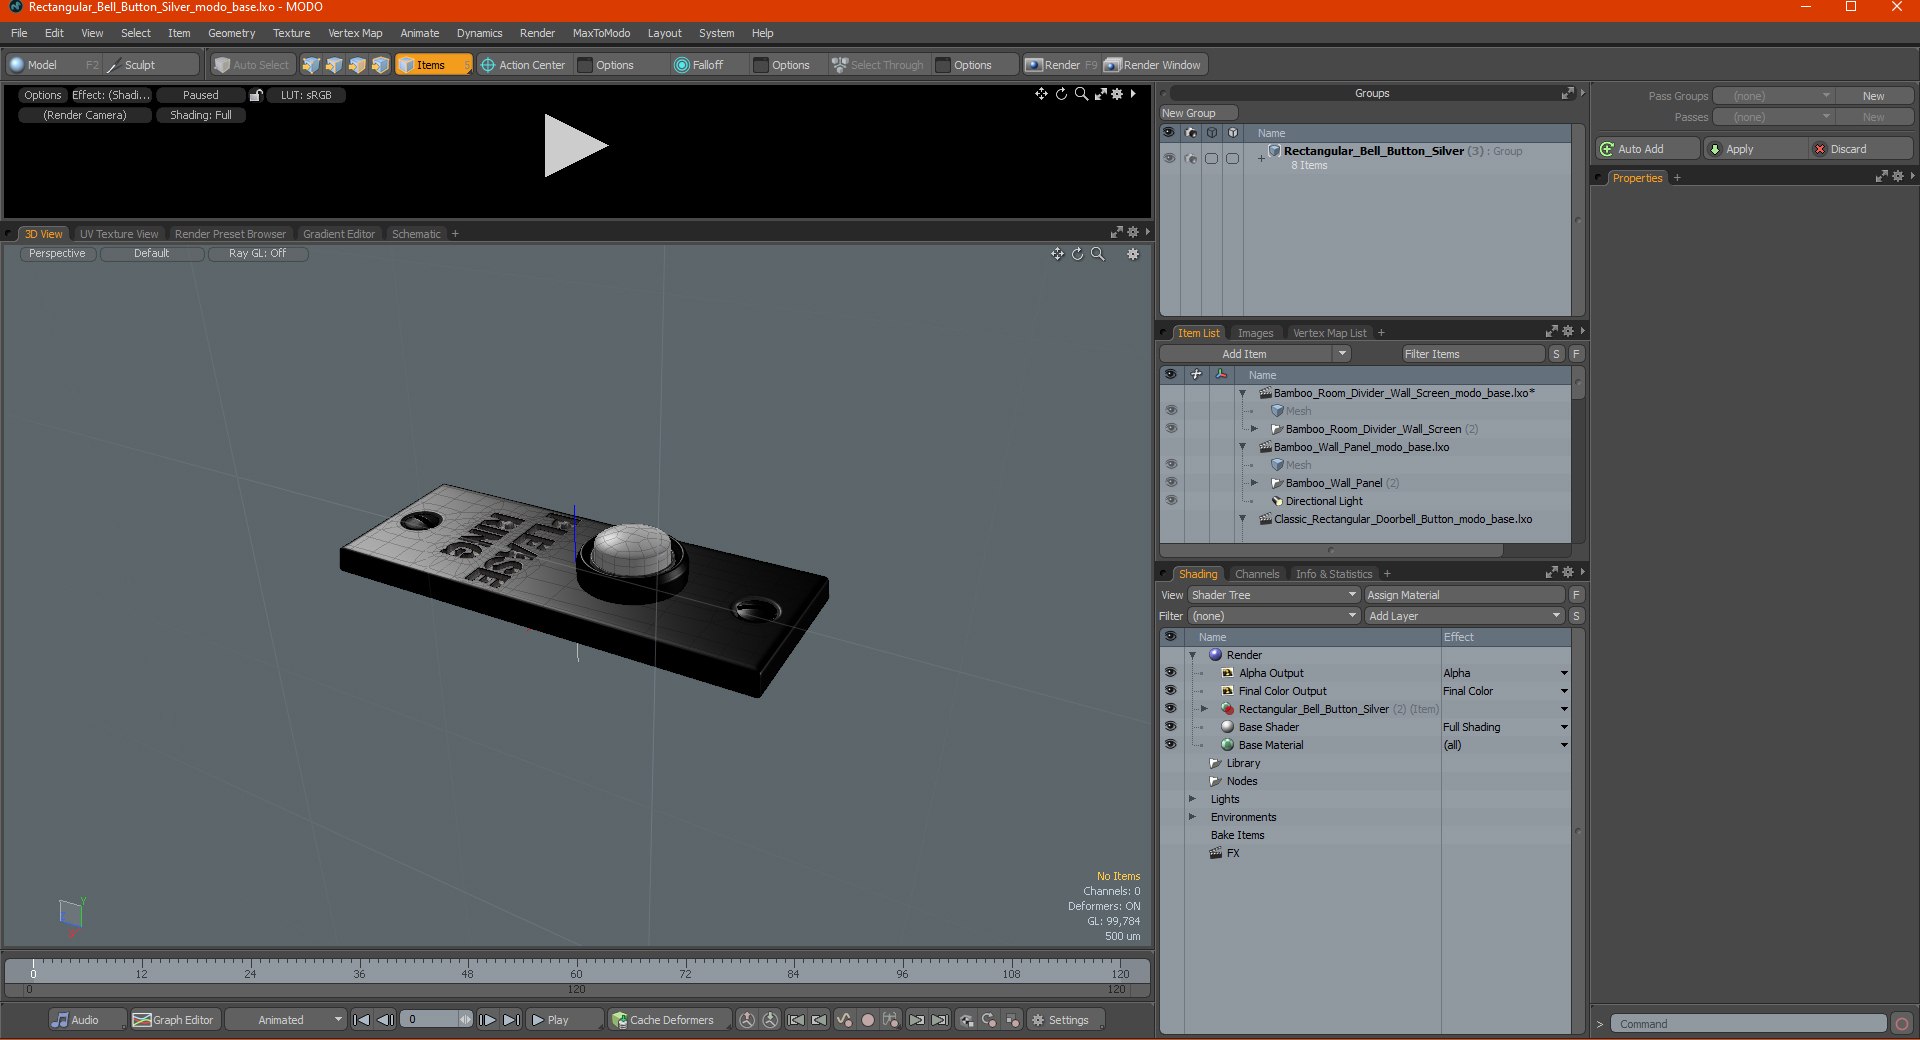Viewport: 1920px width, 1040px height.
Task: Toggle visibility of Directional Light
Action: point(1170,501)
